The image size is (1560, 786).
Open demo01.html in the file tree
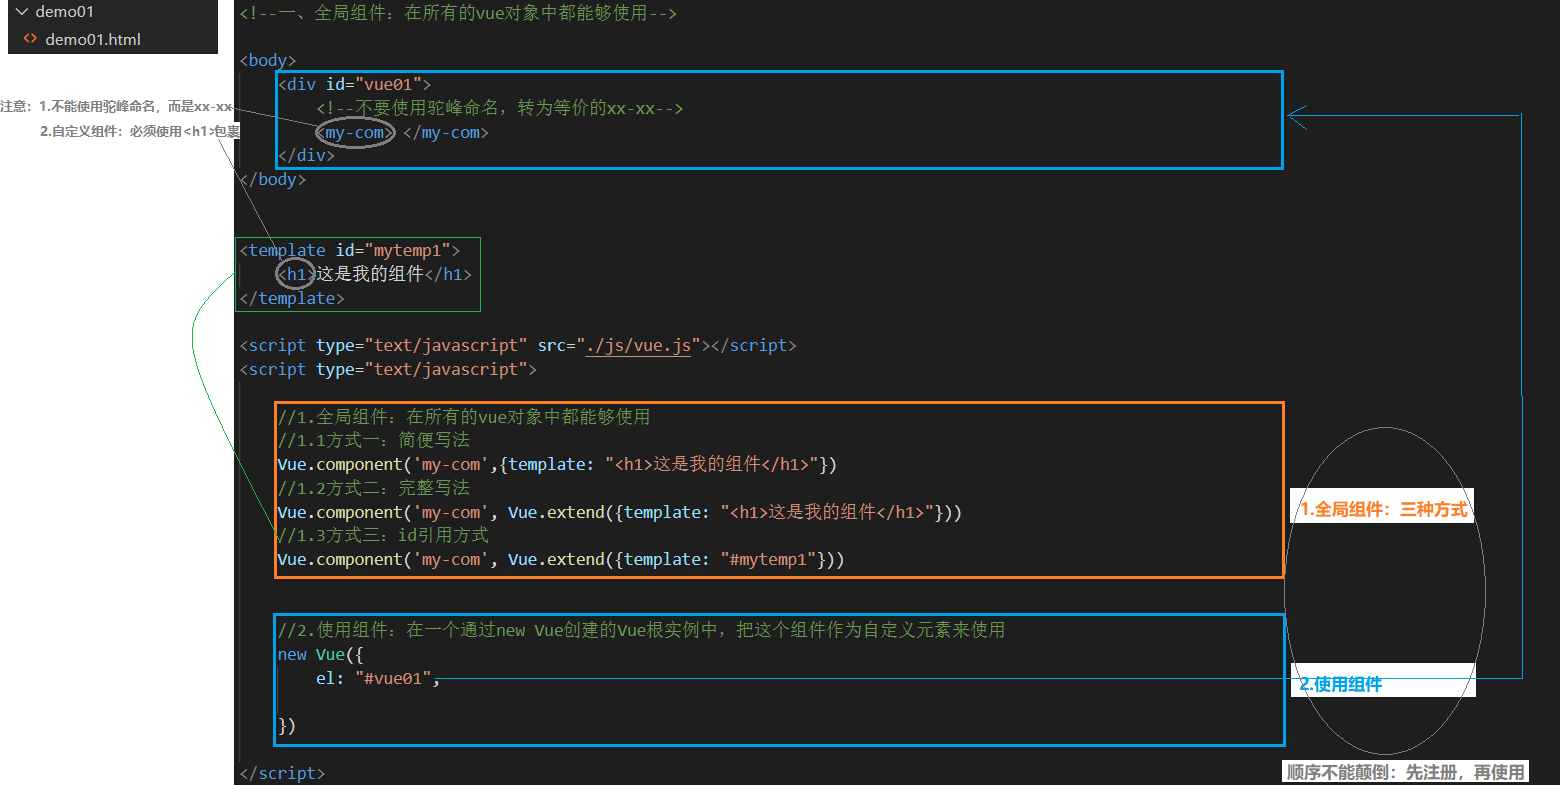tap(92, 39)
